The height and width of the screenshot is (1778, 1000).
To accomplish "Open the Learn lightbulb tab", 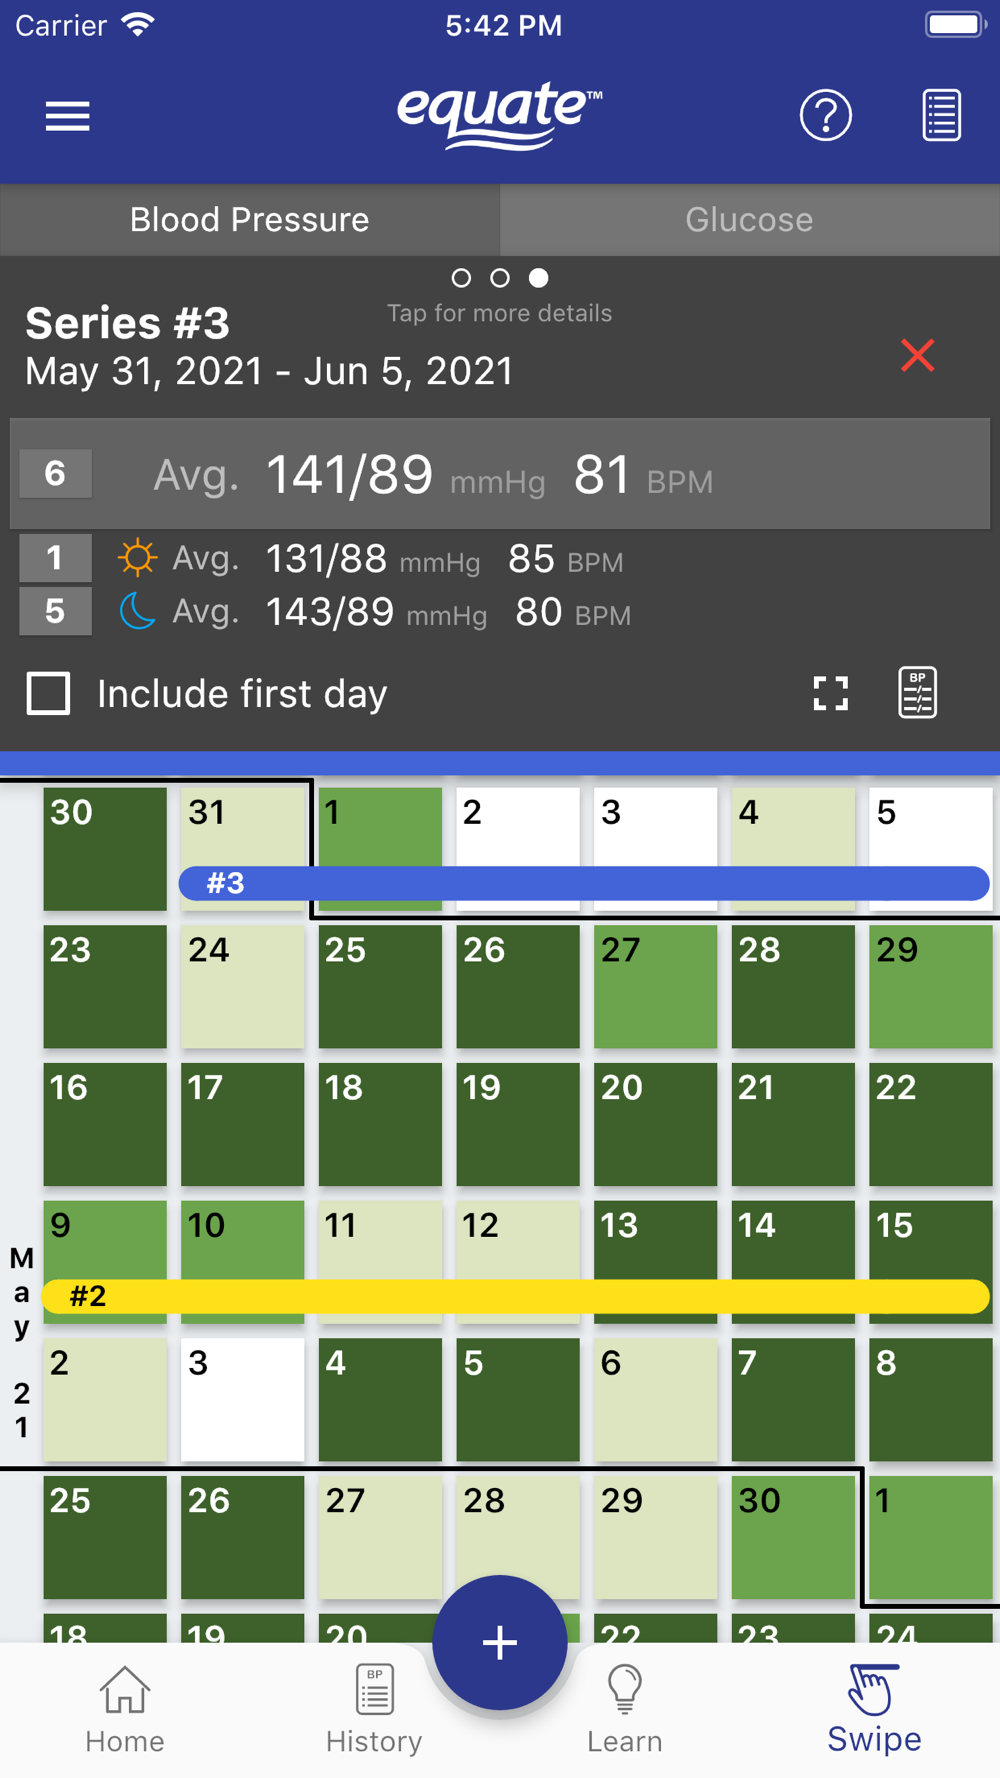I will coord(625,1710).
